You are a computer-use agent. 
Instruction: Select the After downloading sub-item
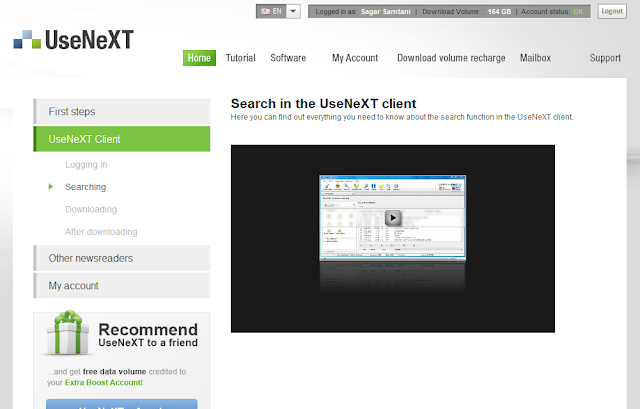[101, 232]
